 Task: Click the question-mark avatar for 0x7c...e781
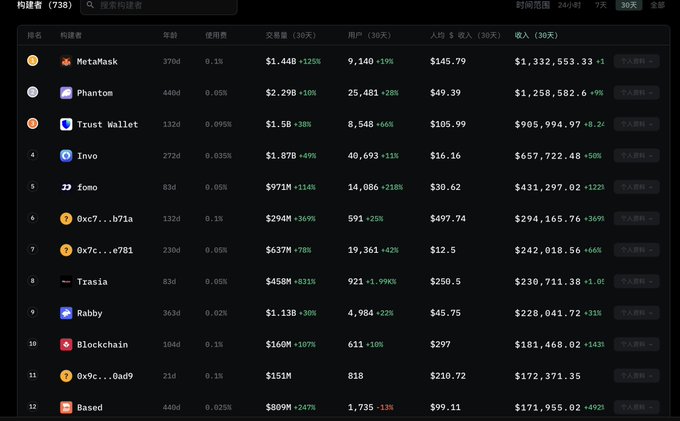pyautogui.click(x=66, y=250)
